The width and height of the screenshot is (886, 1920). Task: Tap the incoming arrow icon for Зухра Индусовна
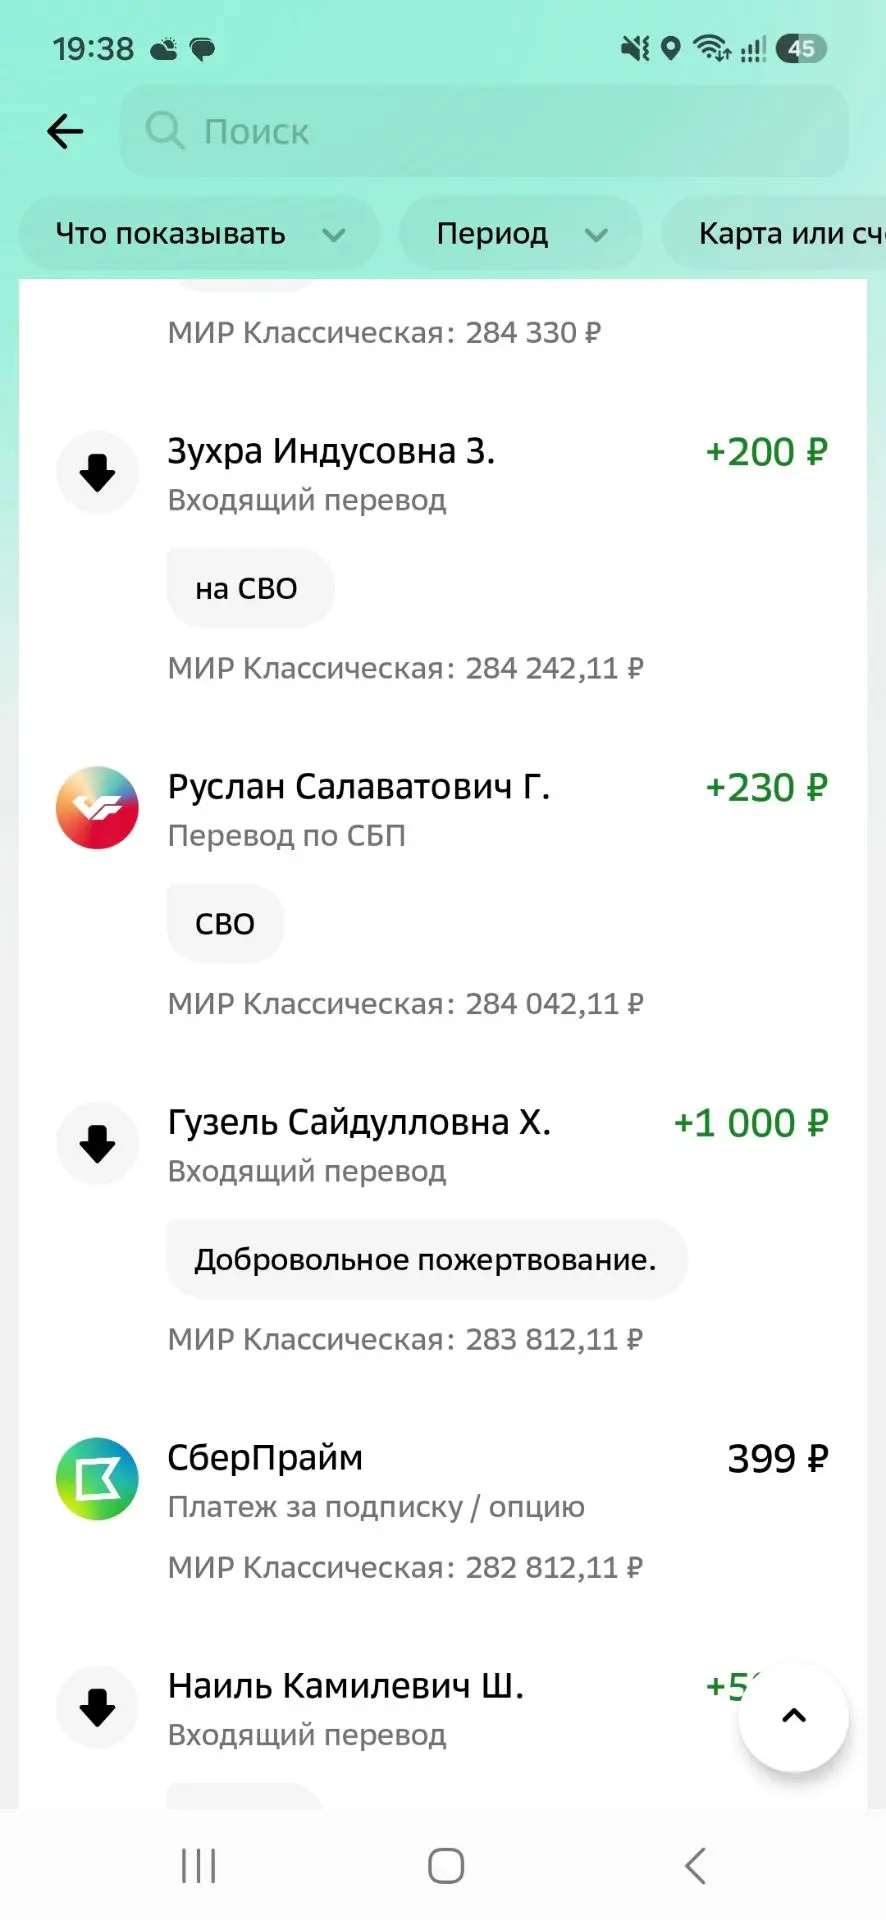pos(97,472)
